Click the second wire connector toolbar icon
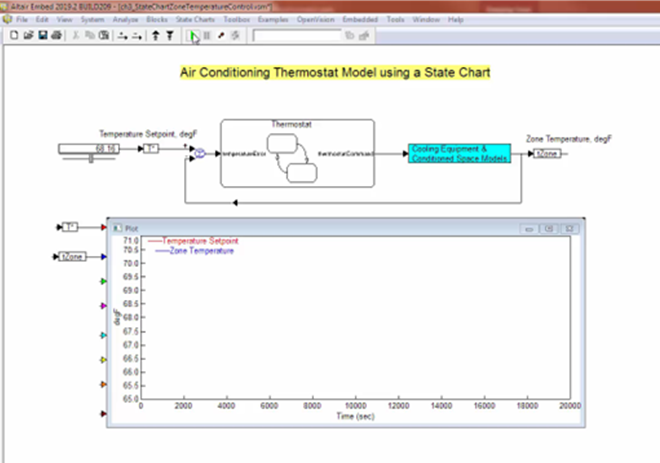 coord(137,36)
